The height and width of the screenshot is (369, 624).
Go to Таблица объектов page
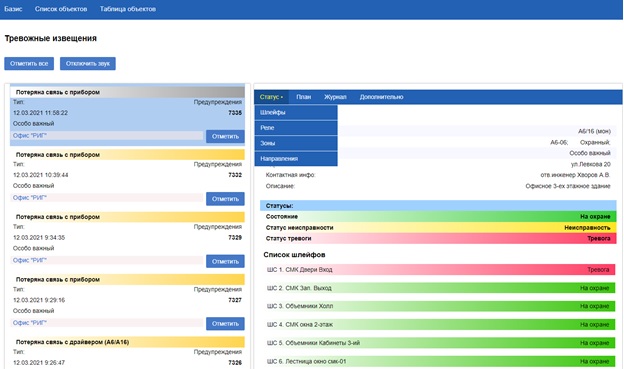click(128, 9)
